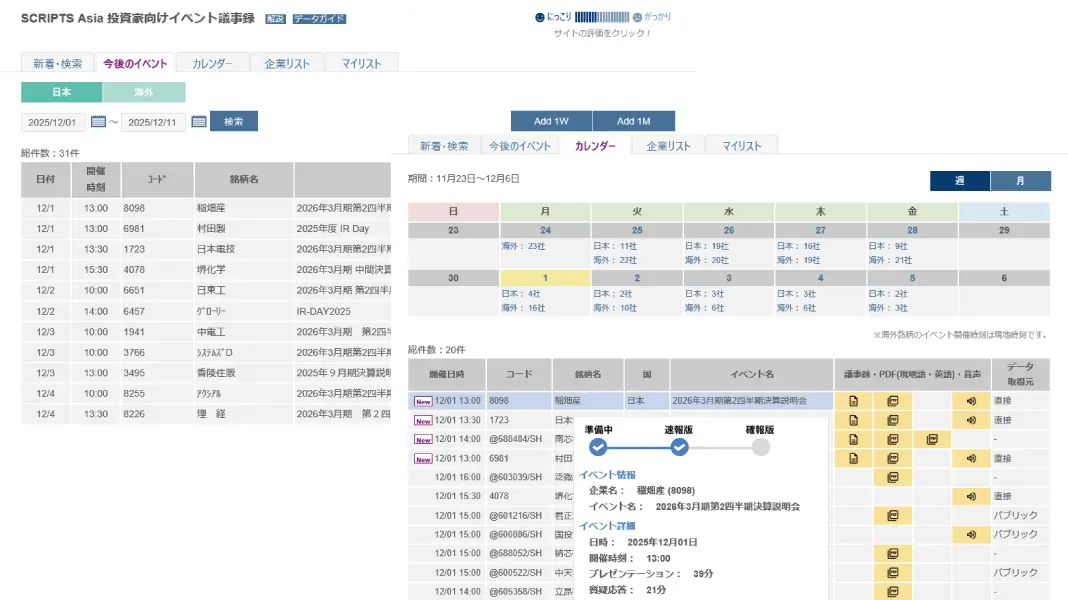The image size is (1068, 600).
Task: Open the calendar picker for start date 2025/12/01
Action: (98, 121)
